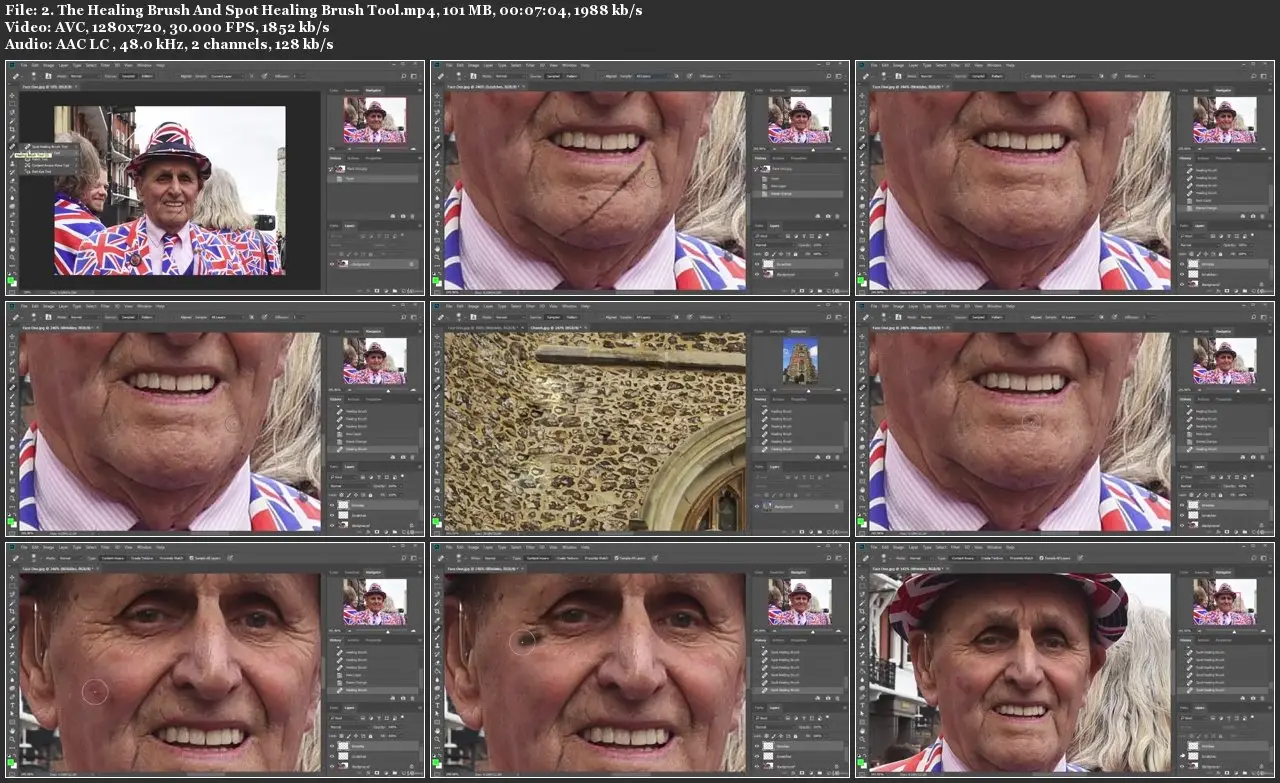Screen dimensions: 1280x783
Task: Select the Crop tool in the tool-flyout frame
Action: tap(12, 128)
